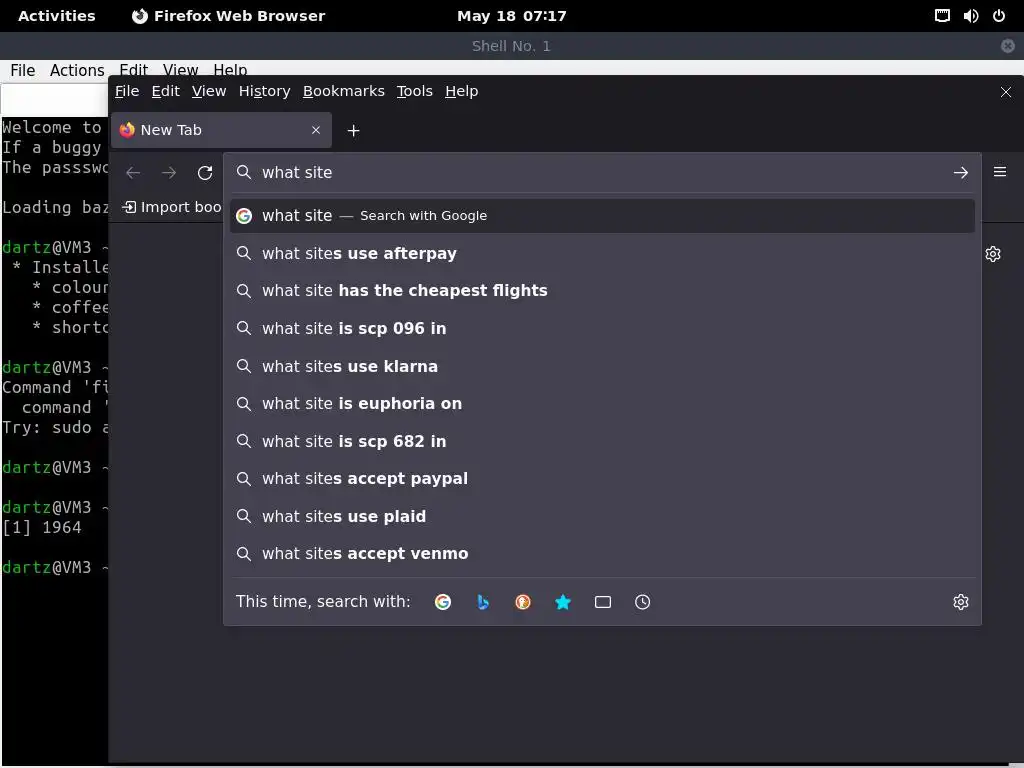This screenshot has height=768, width=1024.
Task: Click the Google search engine shortcut icon
Action: point(443,601)
